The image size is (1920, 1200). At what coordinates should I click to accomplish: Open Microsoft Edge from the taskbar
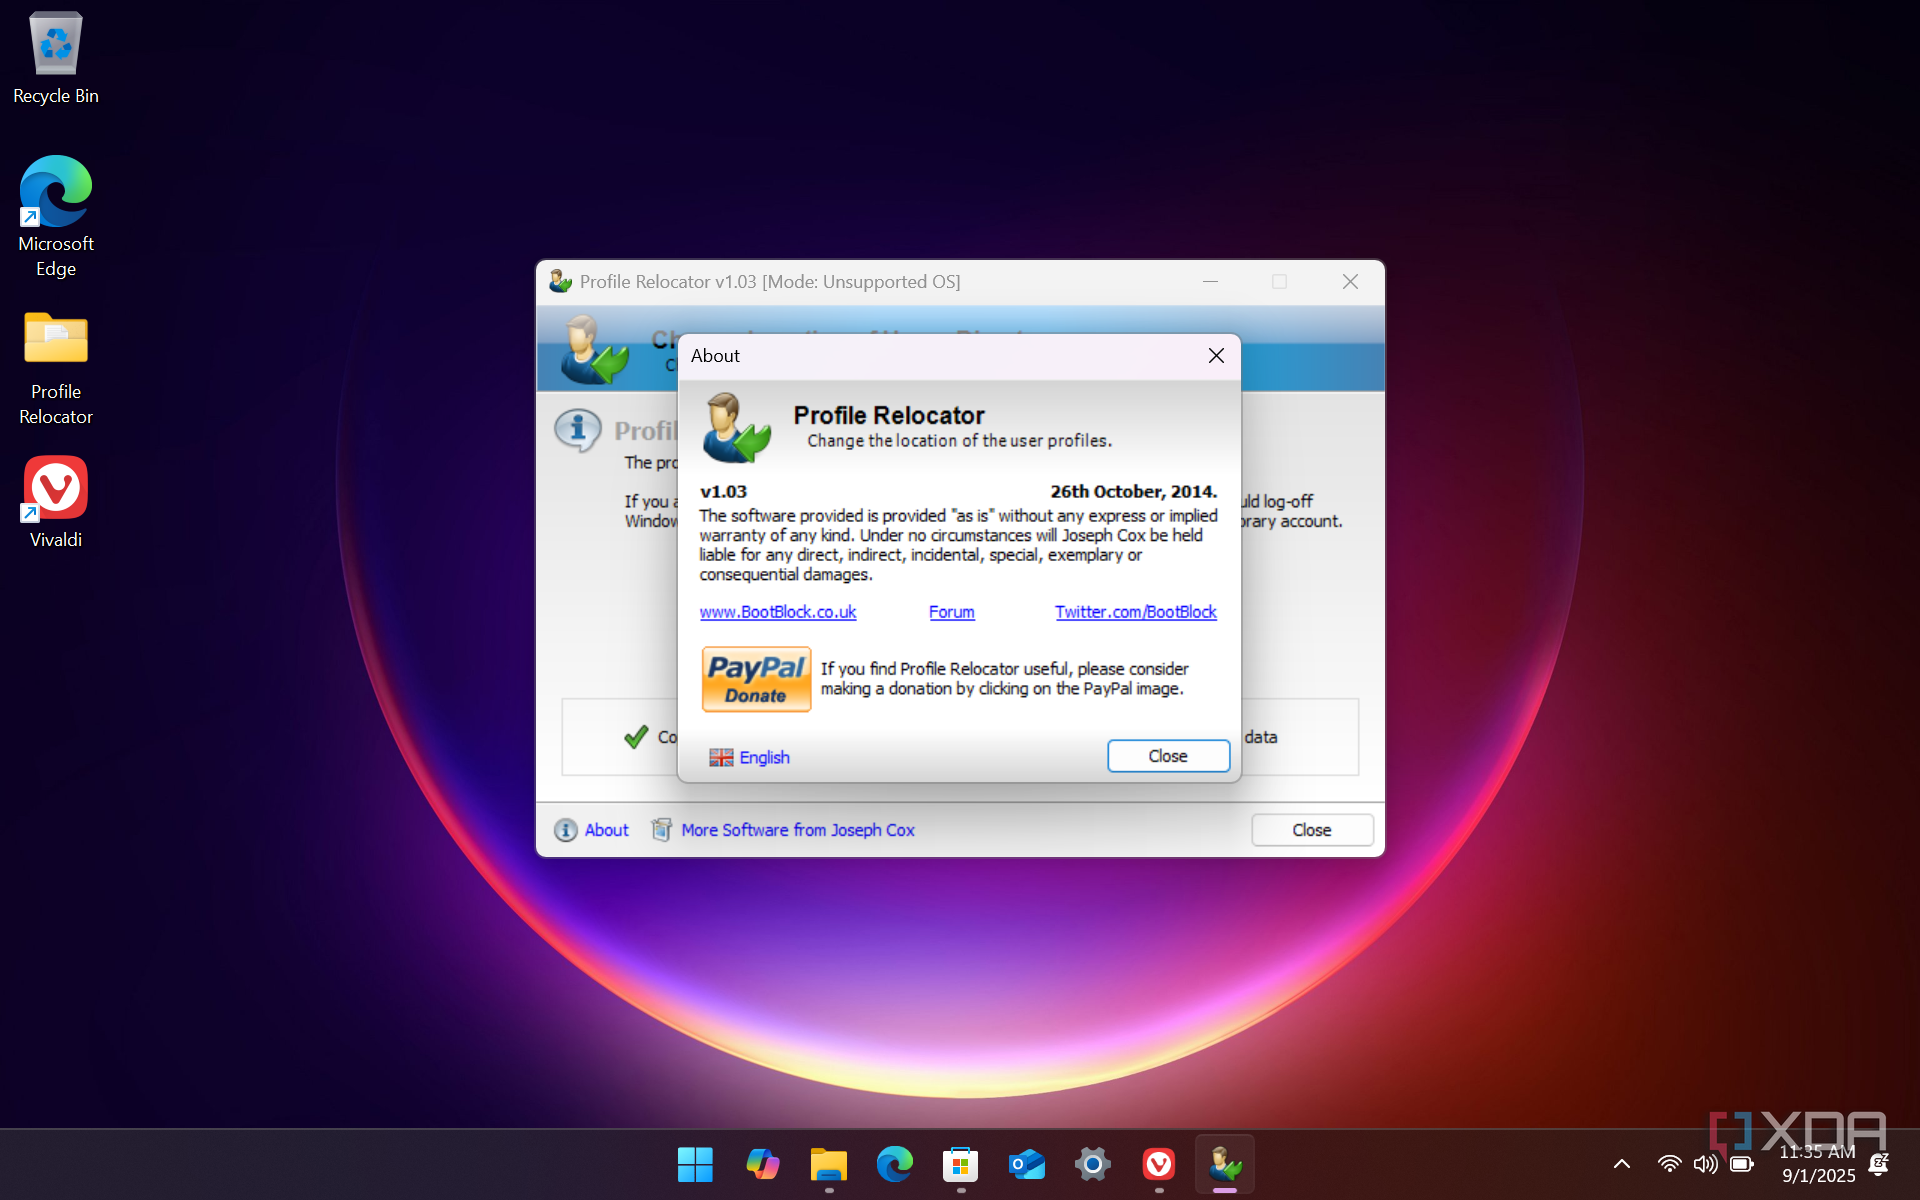[894, 1164]
